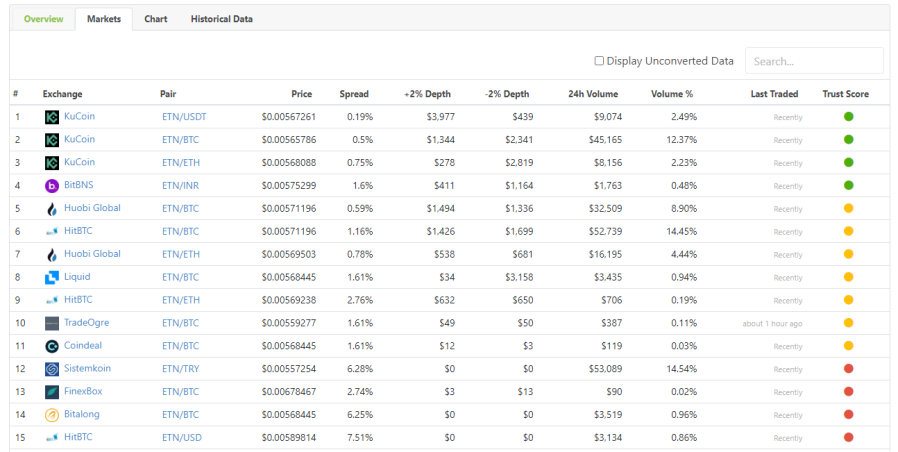Click the FinexBox logo icon
The width and height of the screenshot is (898, 452).
(52, 392)
